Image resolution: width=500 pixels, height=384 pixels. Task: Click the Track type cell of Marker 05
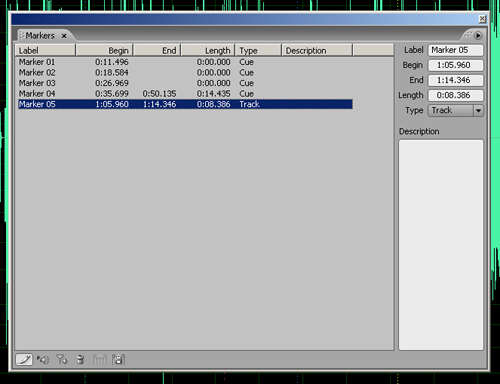click(249, 104)
